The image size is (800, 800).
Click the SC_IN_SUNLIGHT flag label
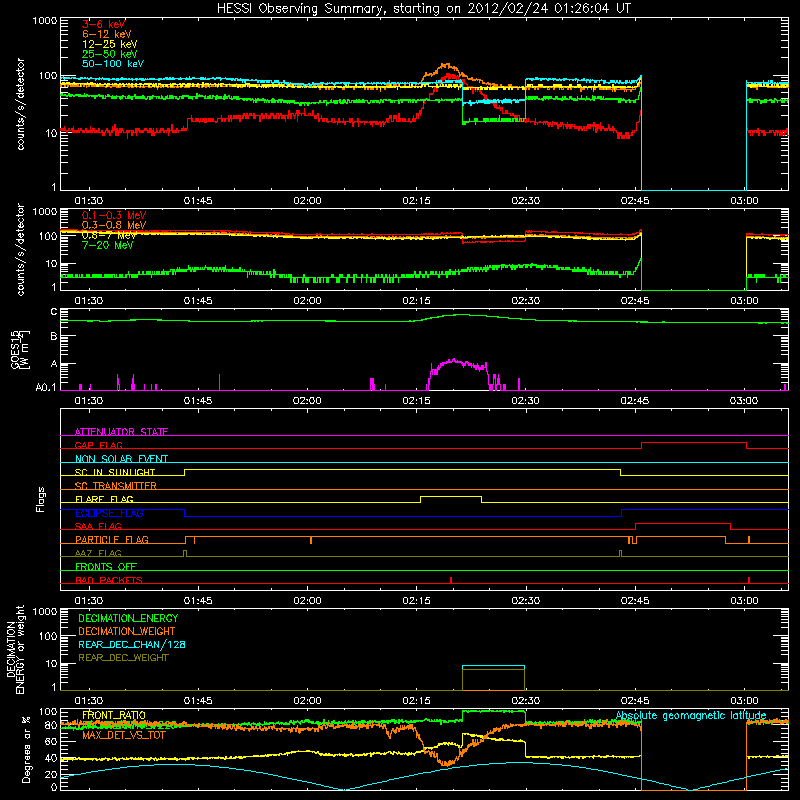tap(115, 472)
